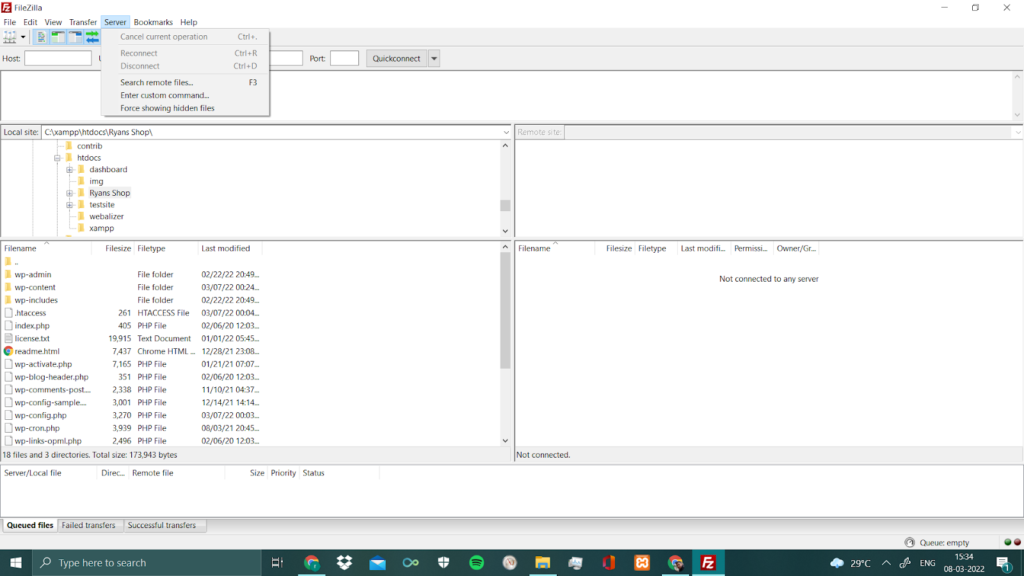Click the local file list scrollbar thumb
The width and height of the screenshot is (1024, 576).
point(505,310)
